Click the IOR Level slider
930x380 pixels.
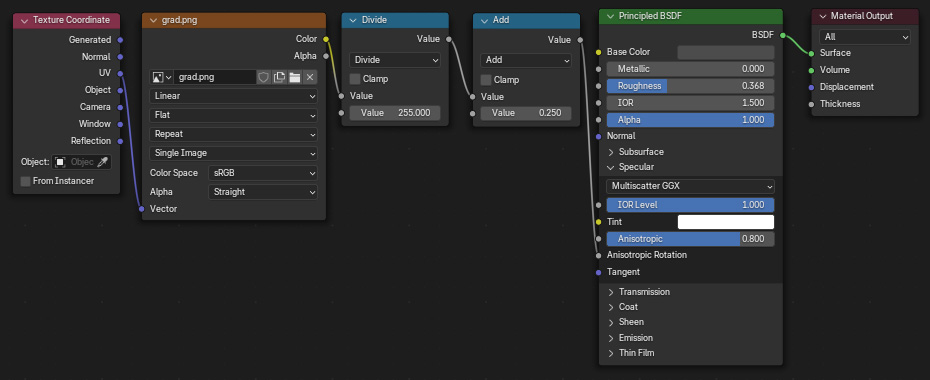click(690, 205)
